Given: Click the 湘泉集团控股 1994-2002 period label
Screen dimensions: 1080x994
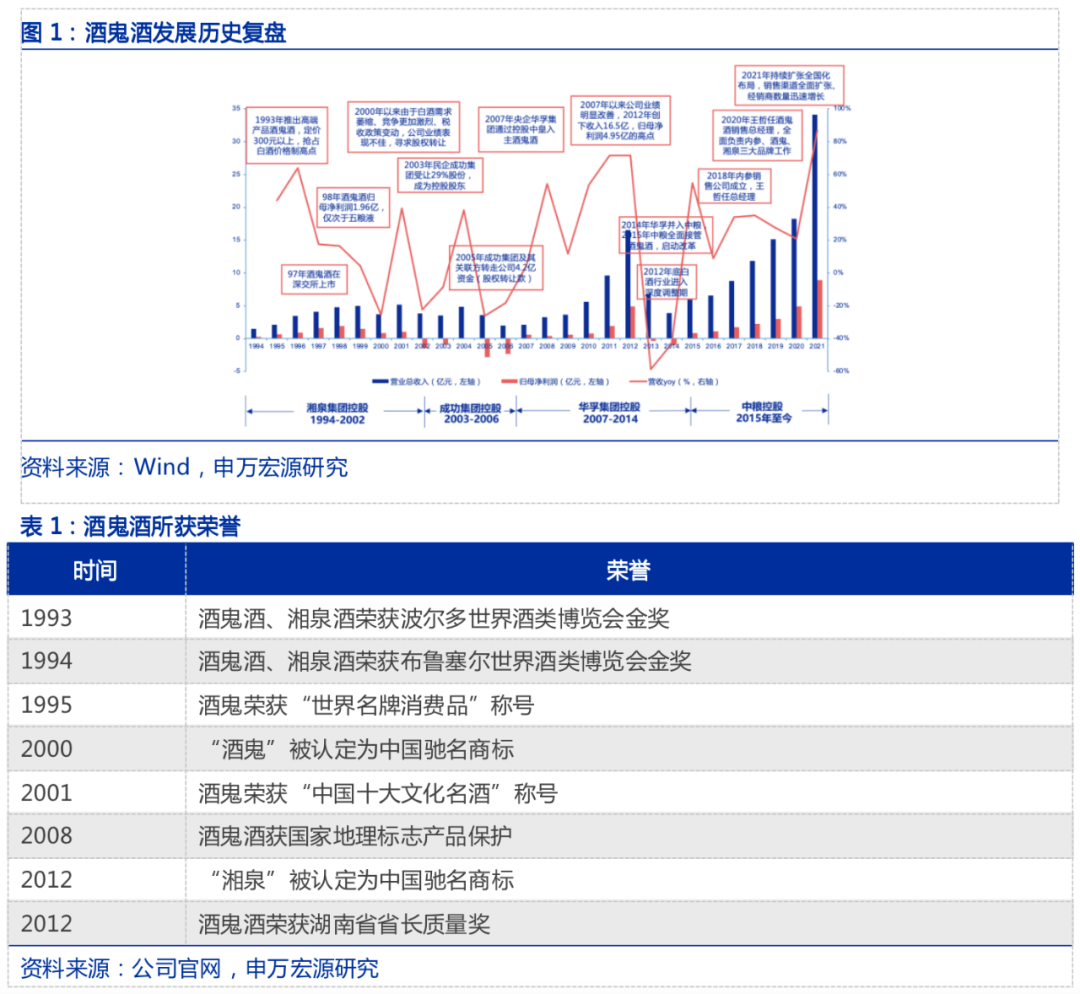Looking at the screenshot, I should coord(337,413).
